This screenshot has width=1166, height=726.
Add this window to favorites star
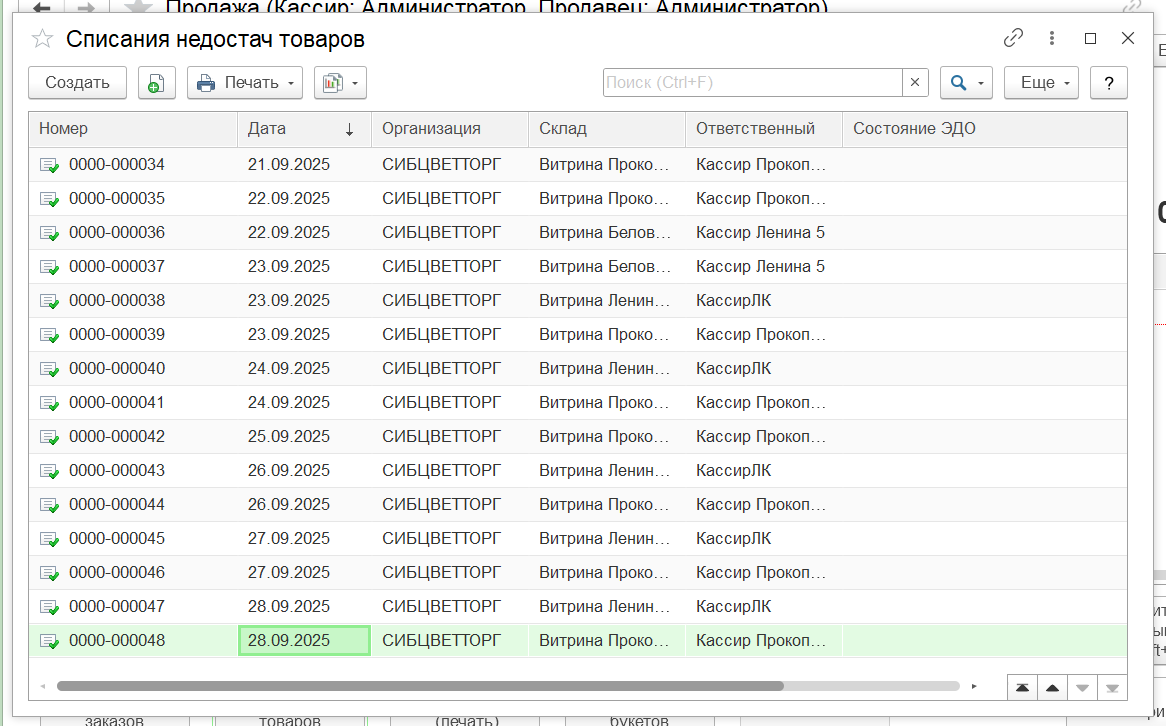click(x=42, y=39)
